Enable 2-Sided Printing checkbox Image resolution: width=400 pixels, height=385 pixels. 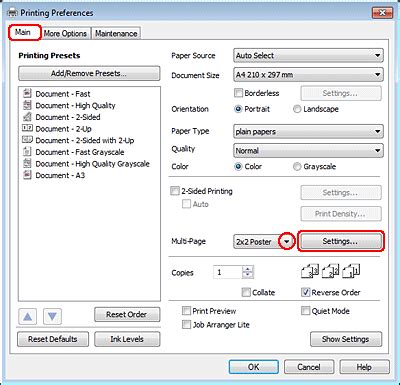[x=175, y=191]
